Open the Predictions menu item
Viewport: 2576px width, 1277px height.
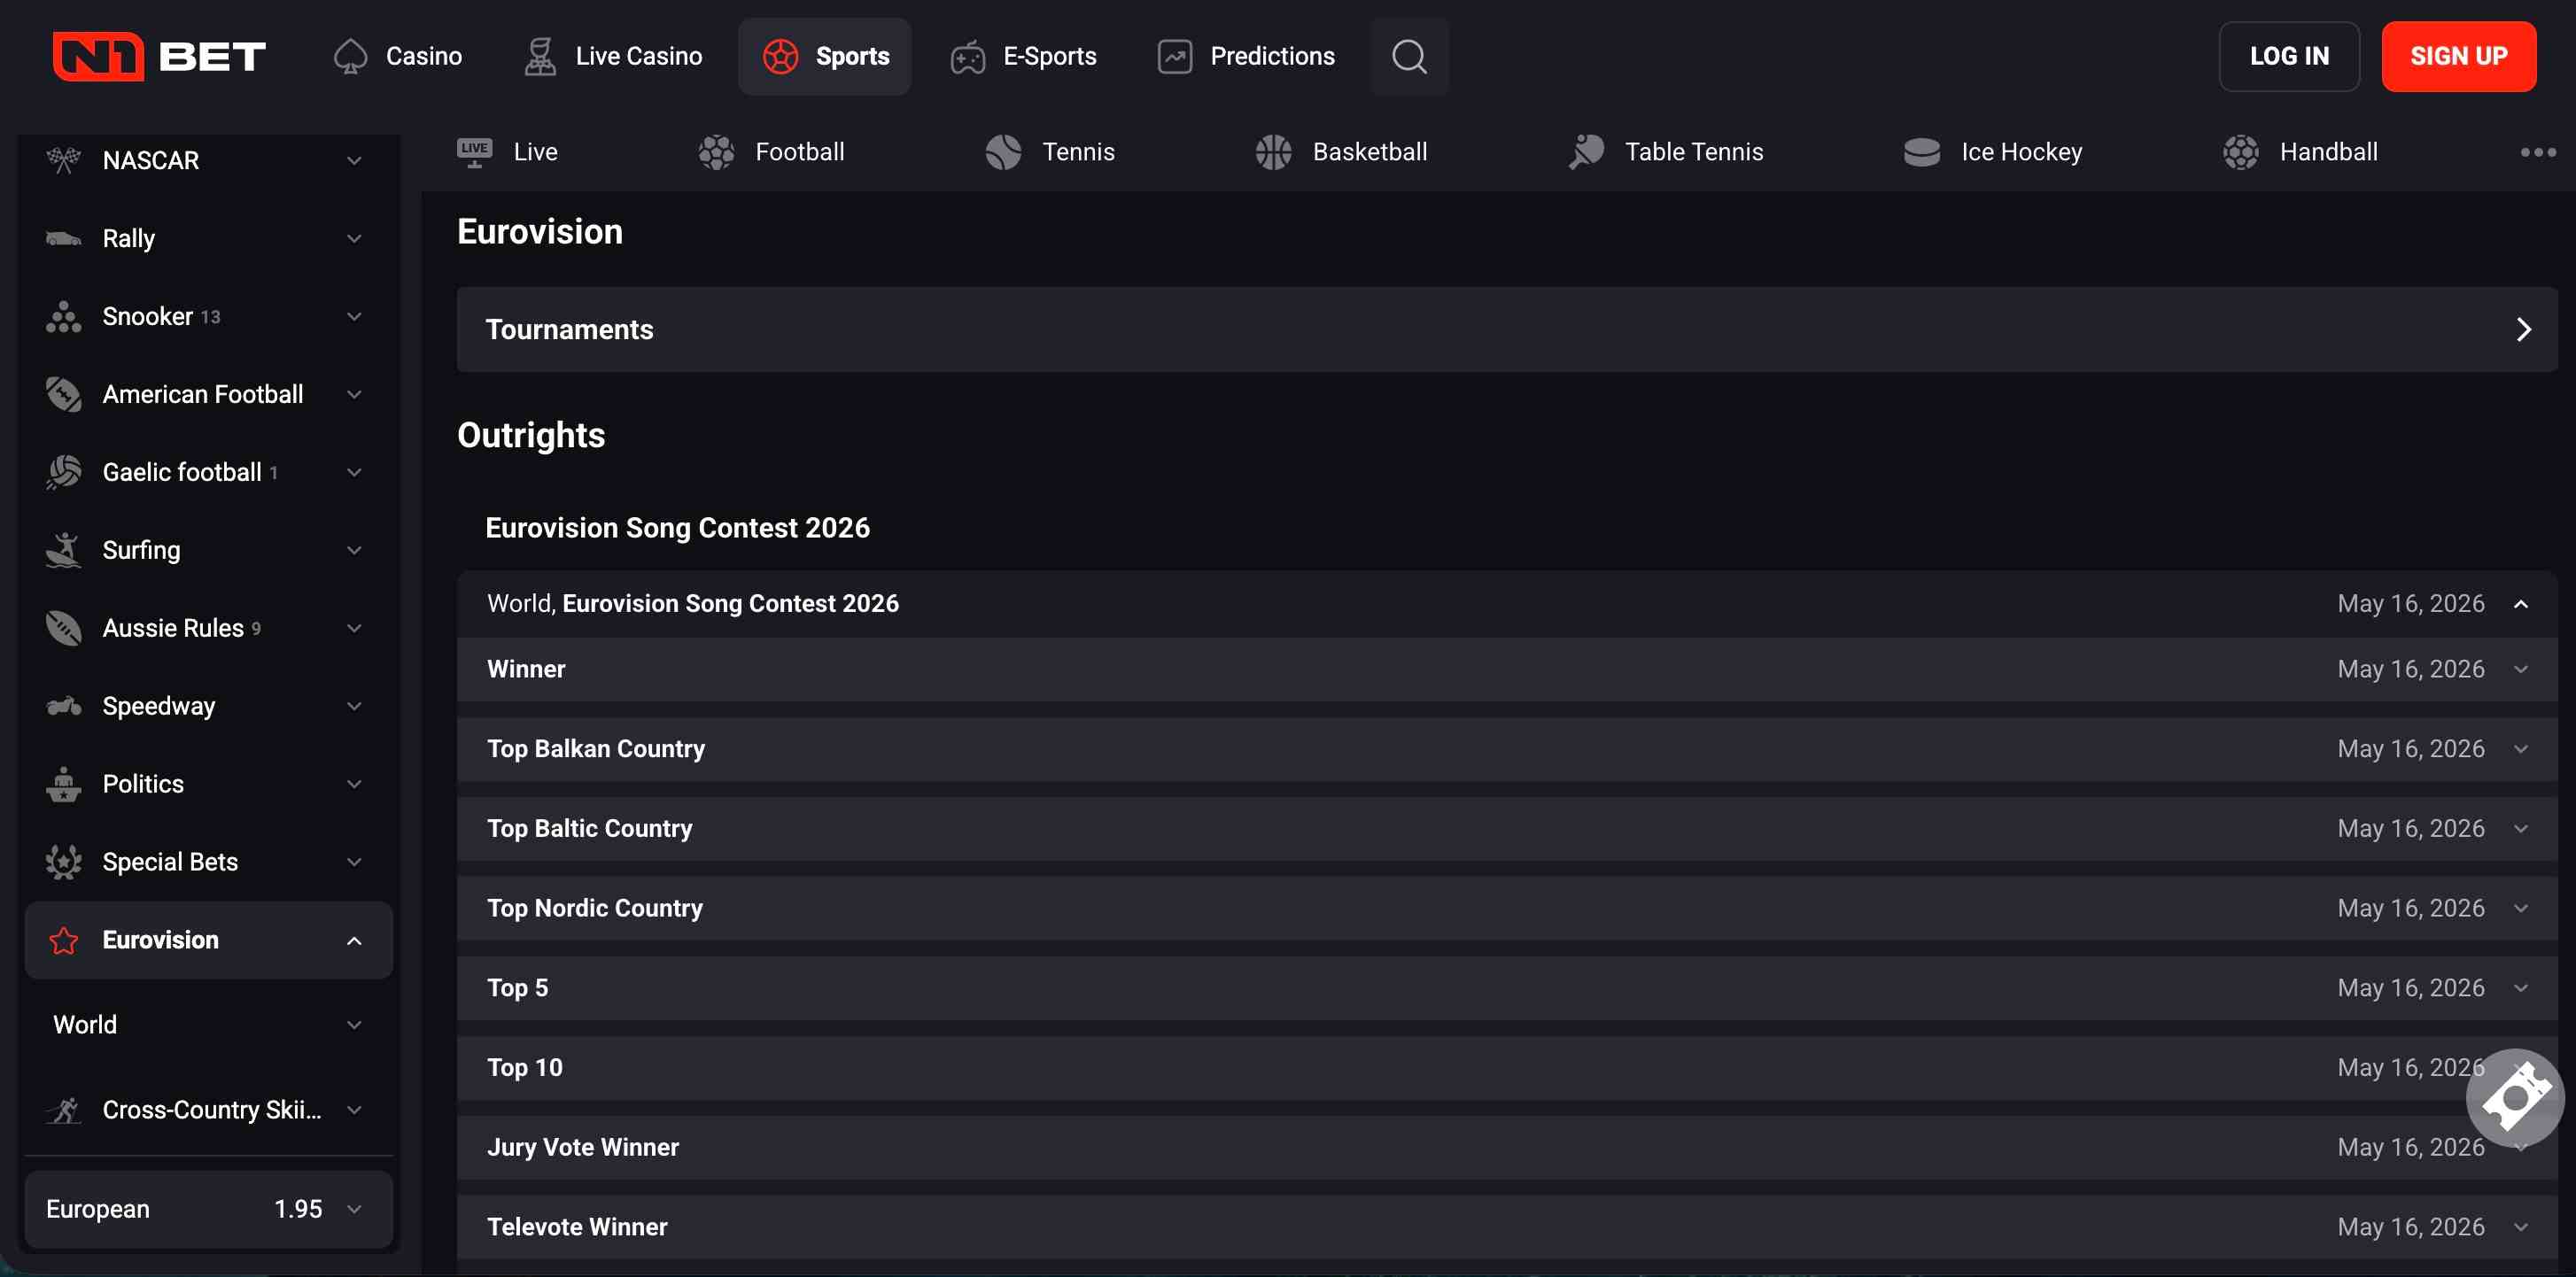coord(1245,56)
